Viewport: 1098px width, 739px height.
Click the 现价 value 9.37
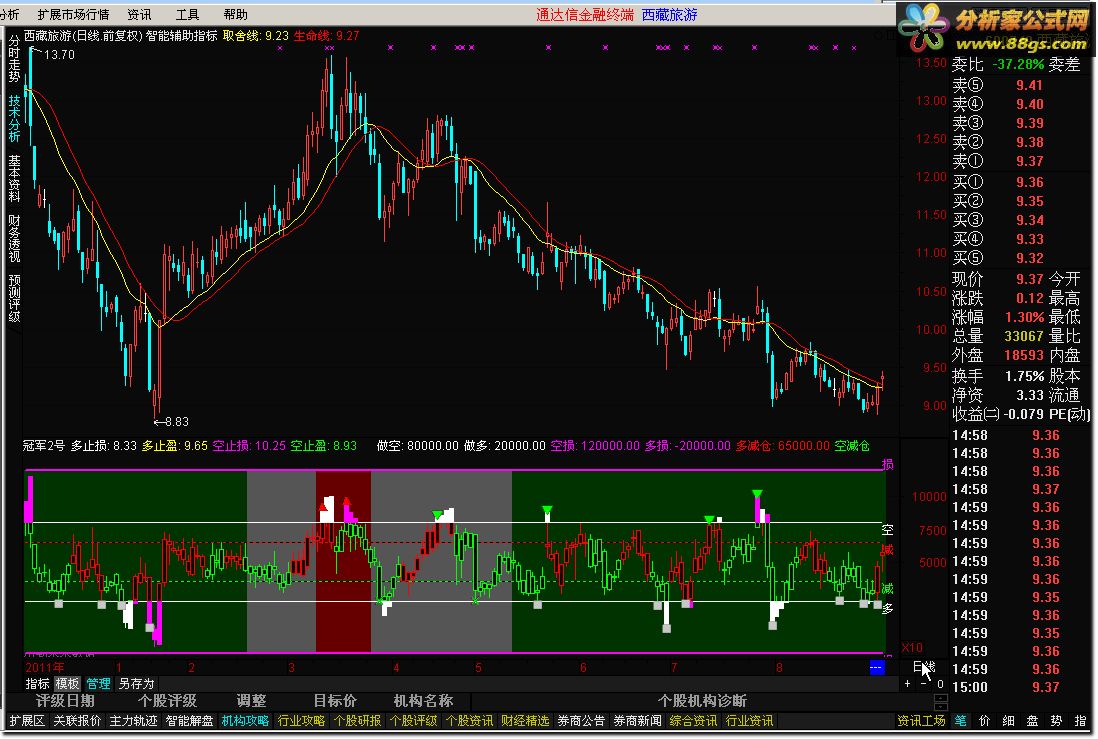point(1029,279)
